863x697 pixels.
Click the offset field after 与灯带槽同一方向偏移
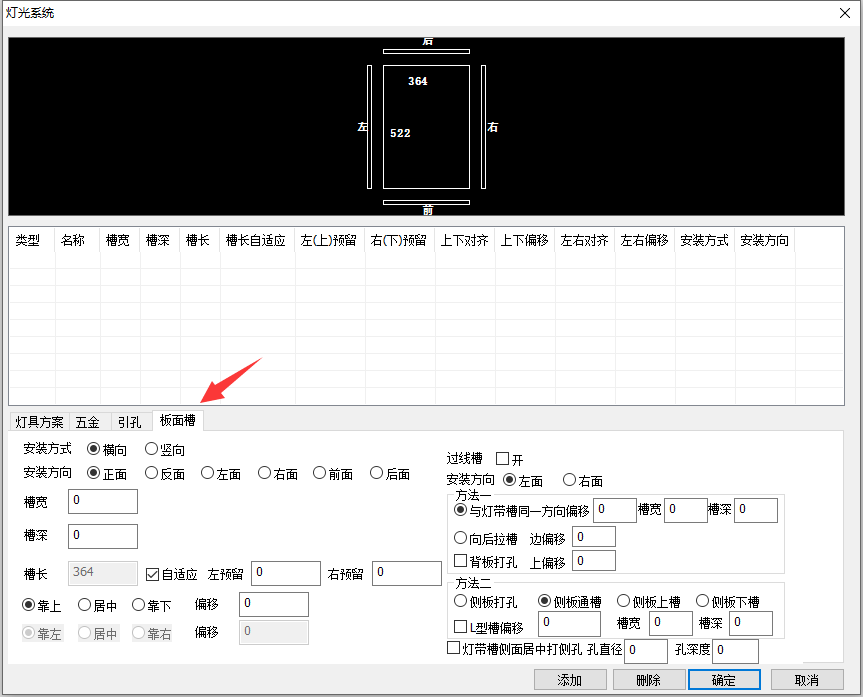click(615, 510)
